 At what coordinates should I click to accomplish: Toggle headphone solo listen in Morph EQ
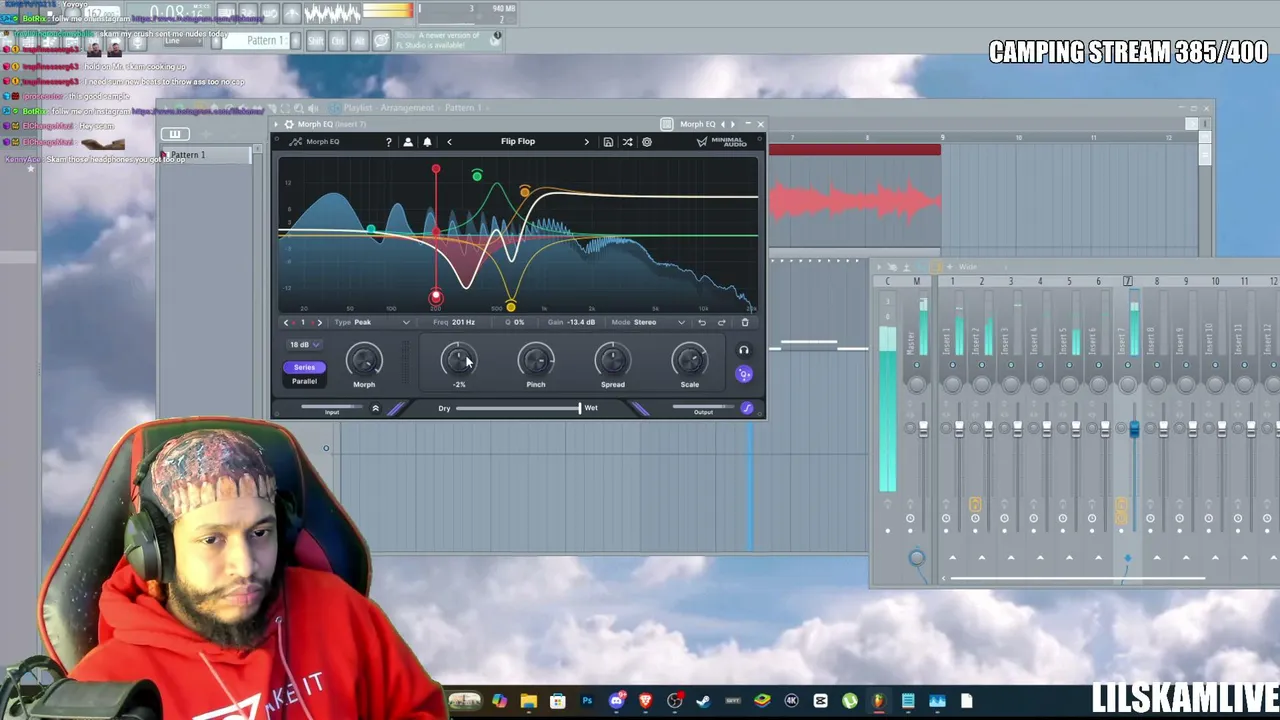[743, 350]
